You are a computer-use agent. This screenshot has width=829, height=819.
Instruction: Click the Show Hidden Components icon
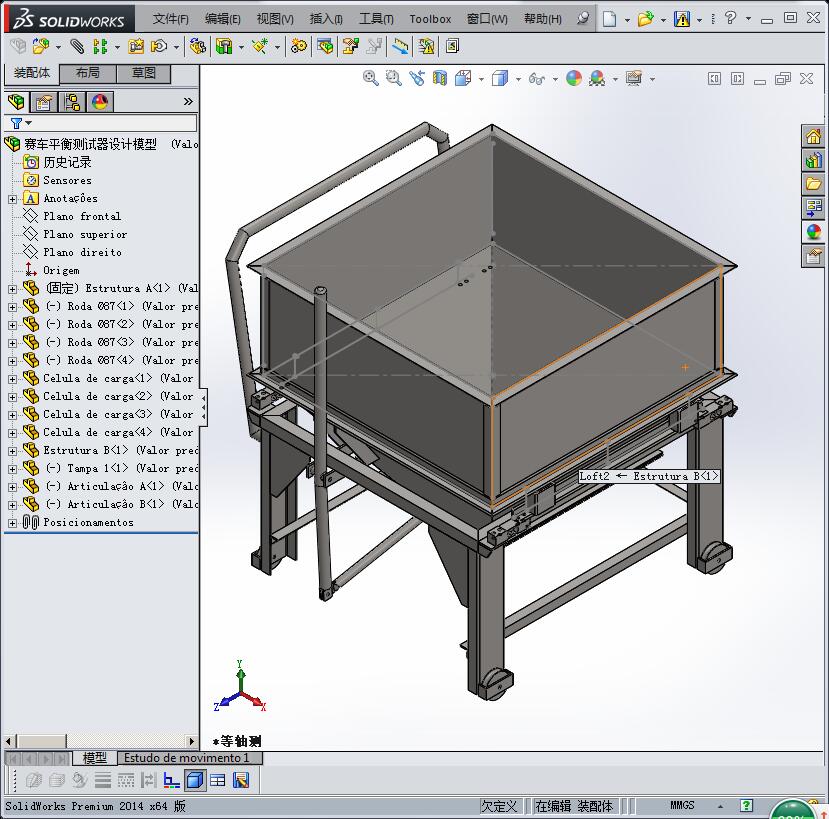point(198,47)
